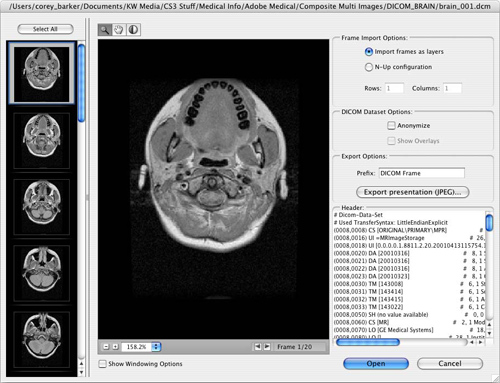Screen dimensions: 500x383
Task: Click the Prefix field with DICOM Frame
Action: point(422,173)
